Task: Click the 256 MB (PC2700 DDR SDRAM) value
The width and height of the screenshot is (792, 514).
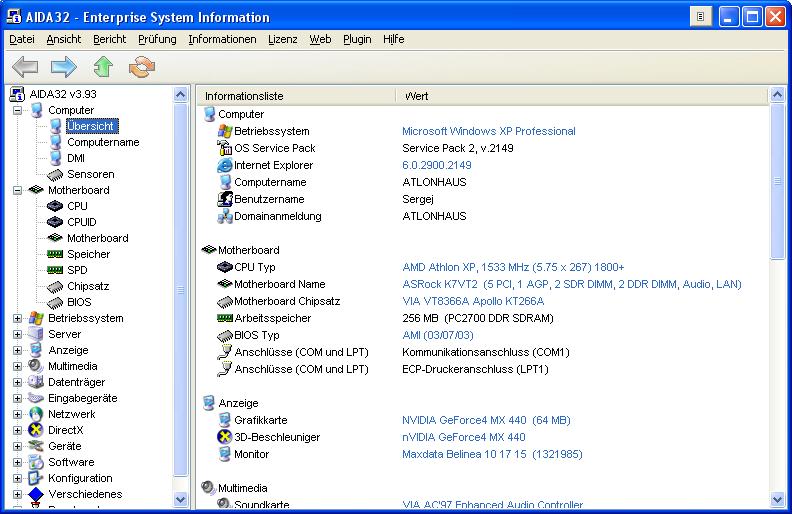Action: tap(478, 318)
